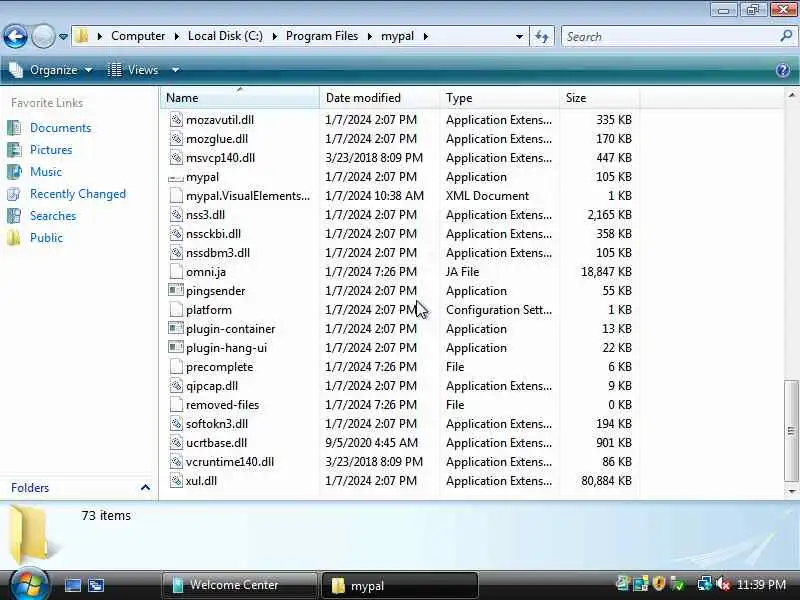Click the omni.ja file icon
The width and height of the screenshot is (800, 600).
[176, 271]
